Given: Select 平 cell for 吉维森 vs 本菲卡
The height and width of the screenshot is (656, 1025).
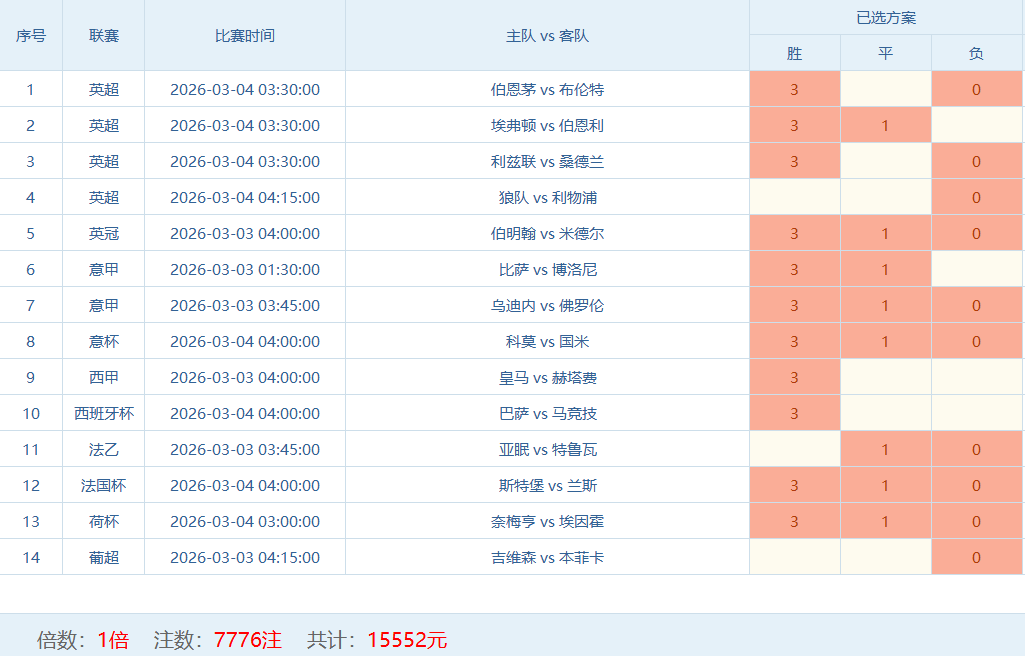Looking at the screenshot, I should pyautogui.click(x=885, y=558).
